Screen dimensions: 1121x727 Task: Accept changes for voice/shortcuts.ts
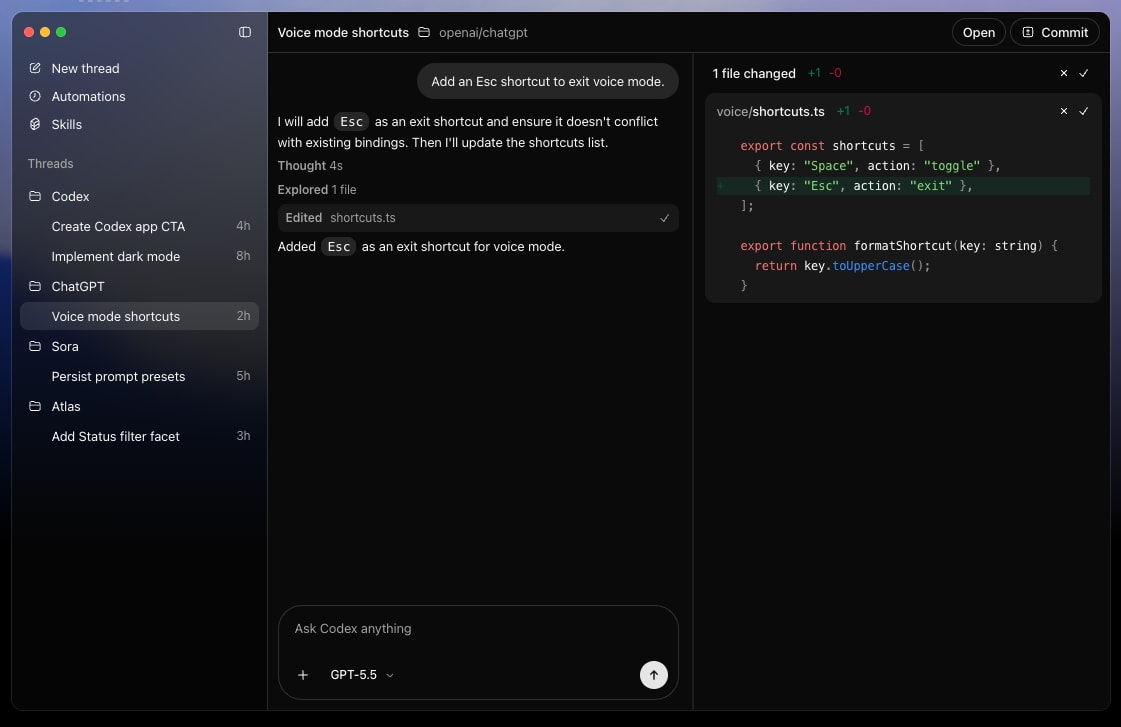coord(1084,111)
